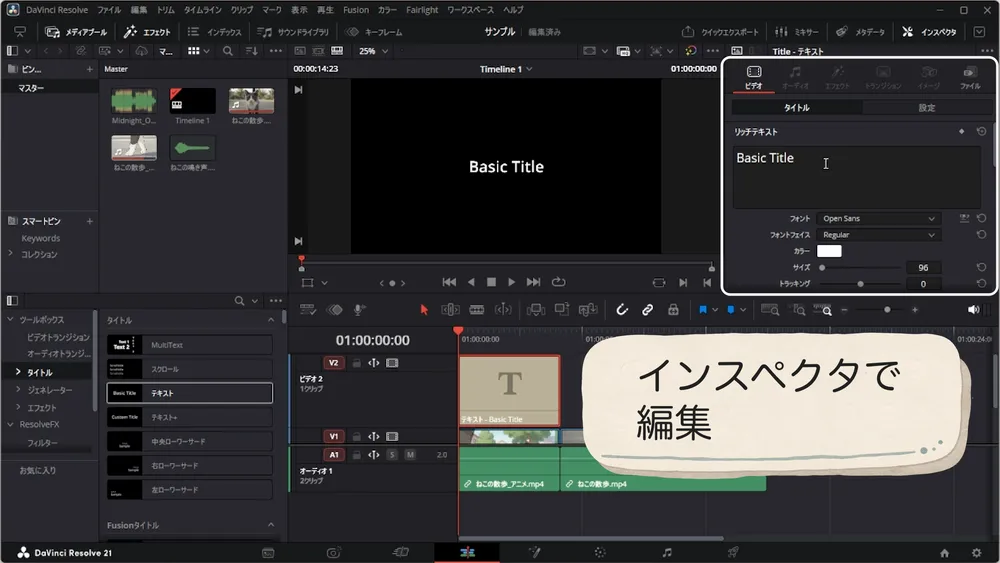Collapse the ResolveFX category
Image resolution: width=1000 pixels, height=563 pixels.
[x=10, y=424]
